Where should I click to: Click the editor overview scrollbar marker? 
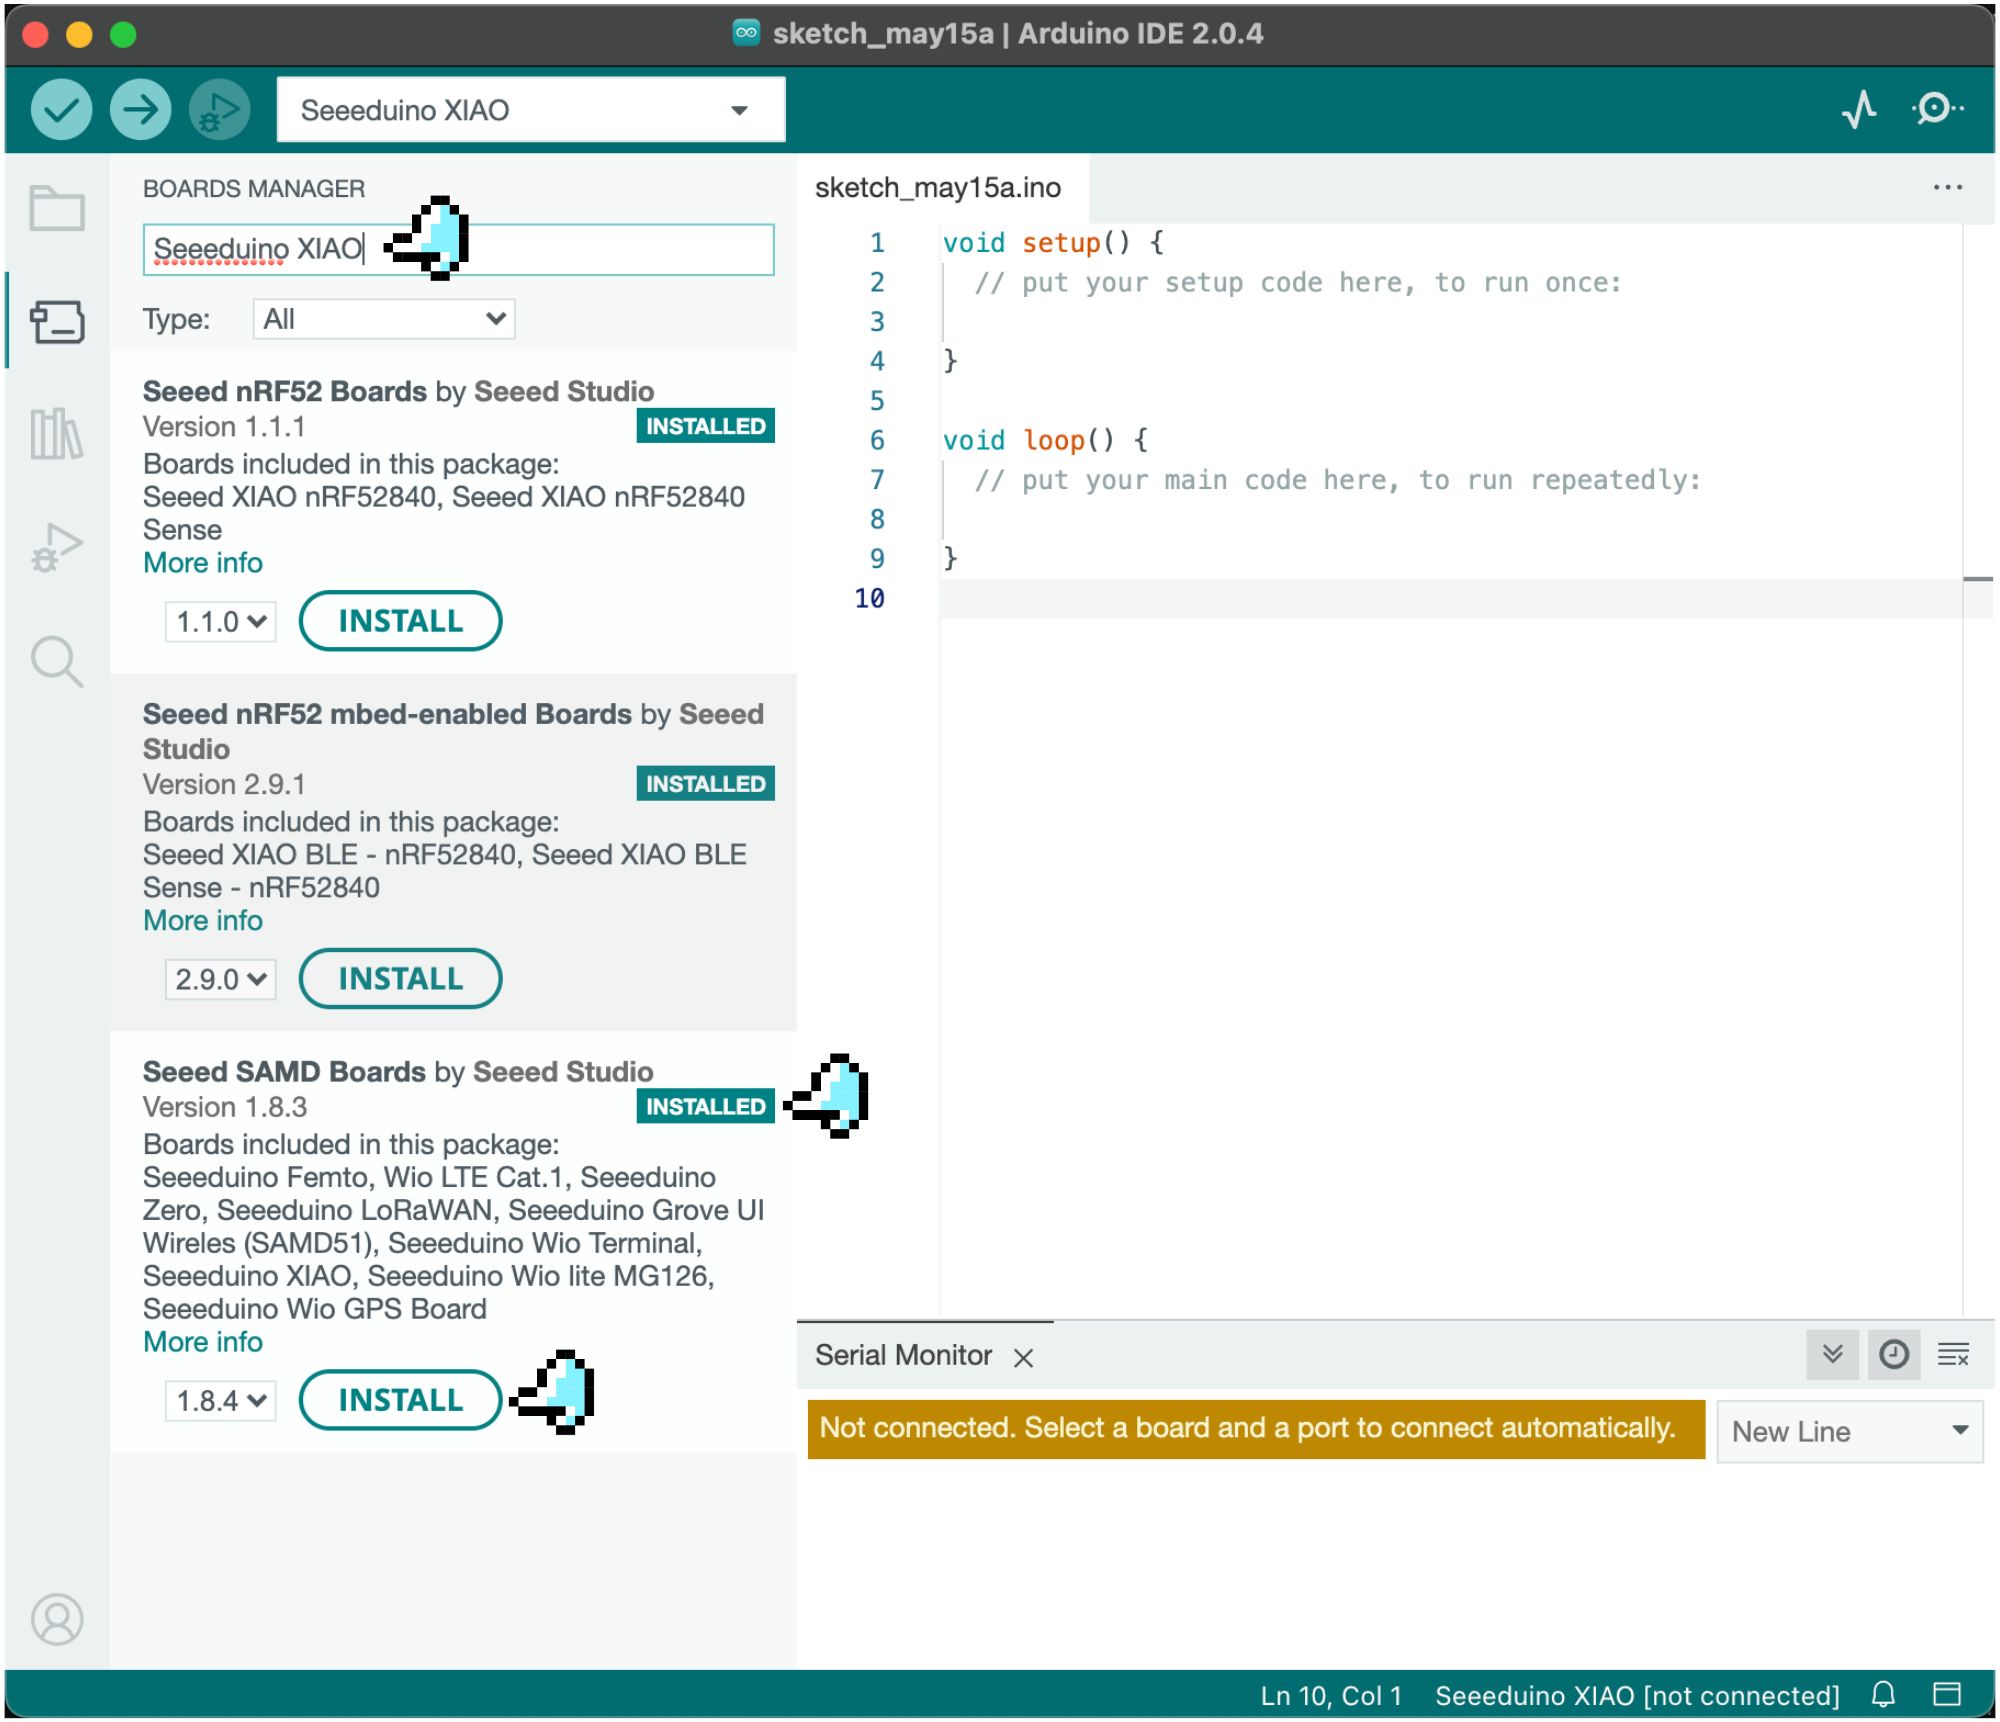1978,579
